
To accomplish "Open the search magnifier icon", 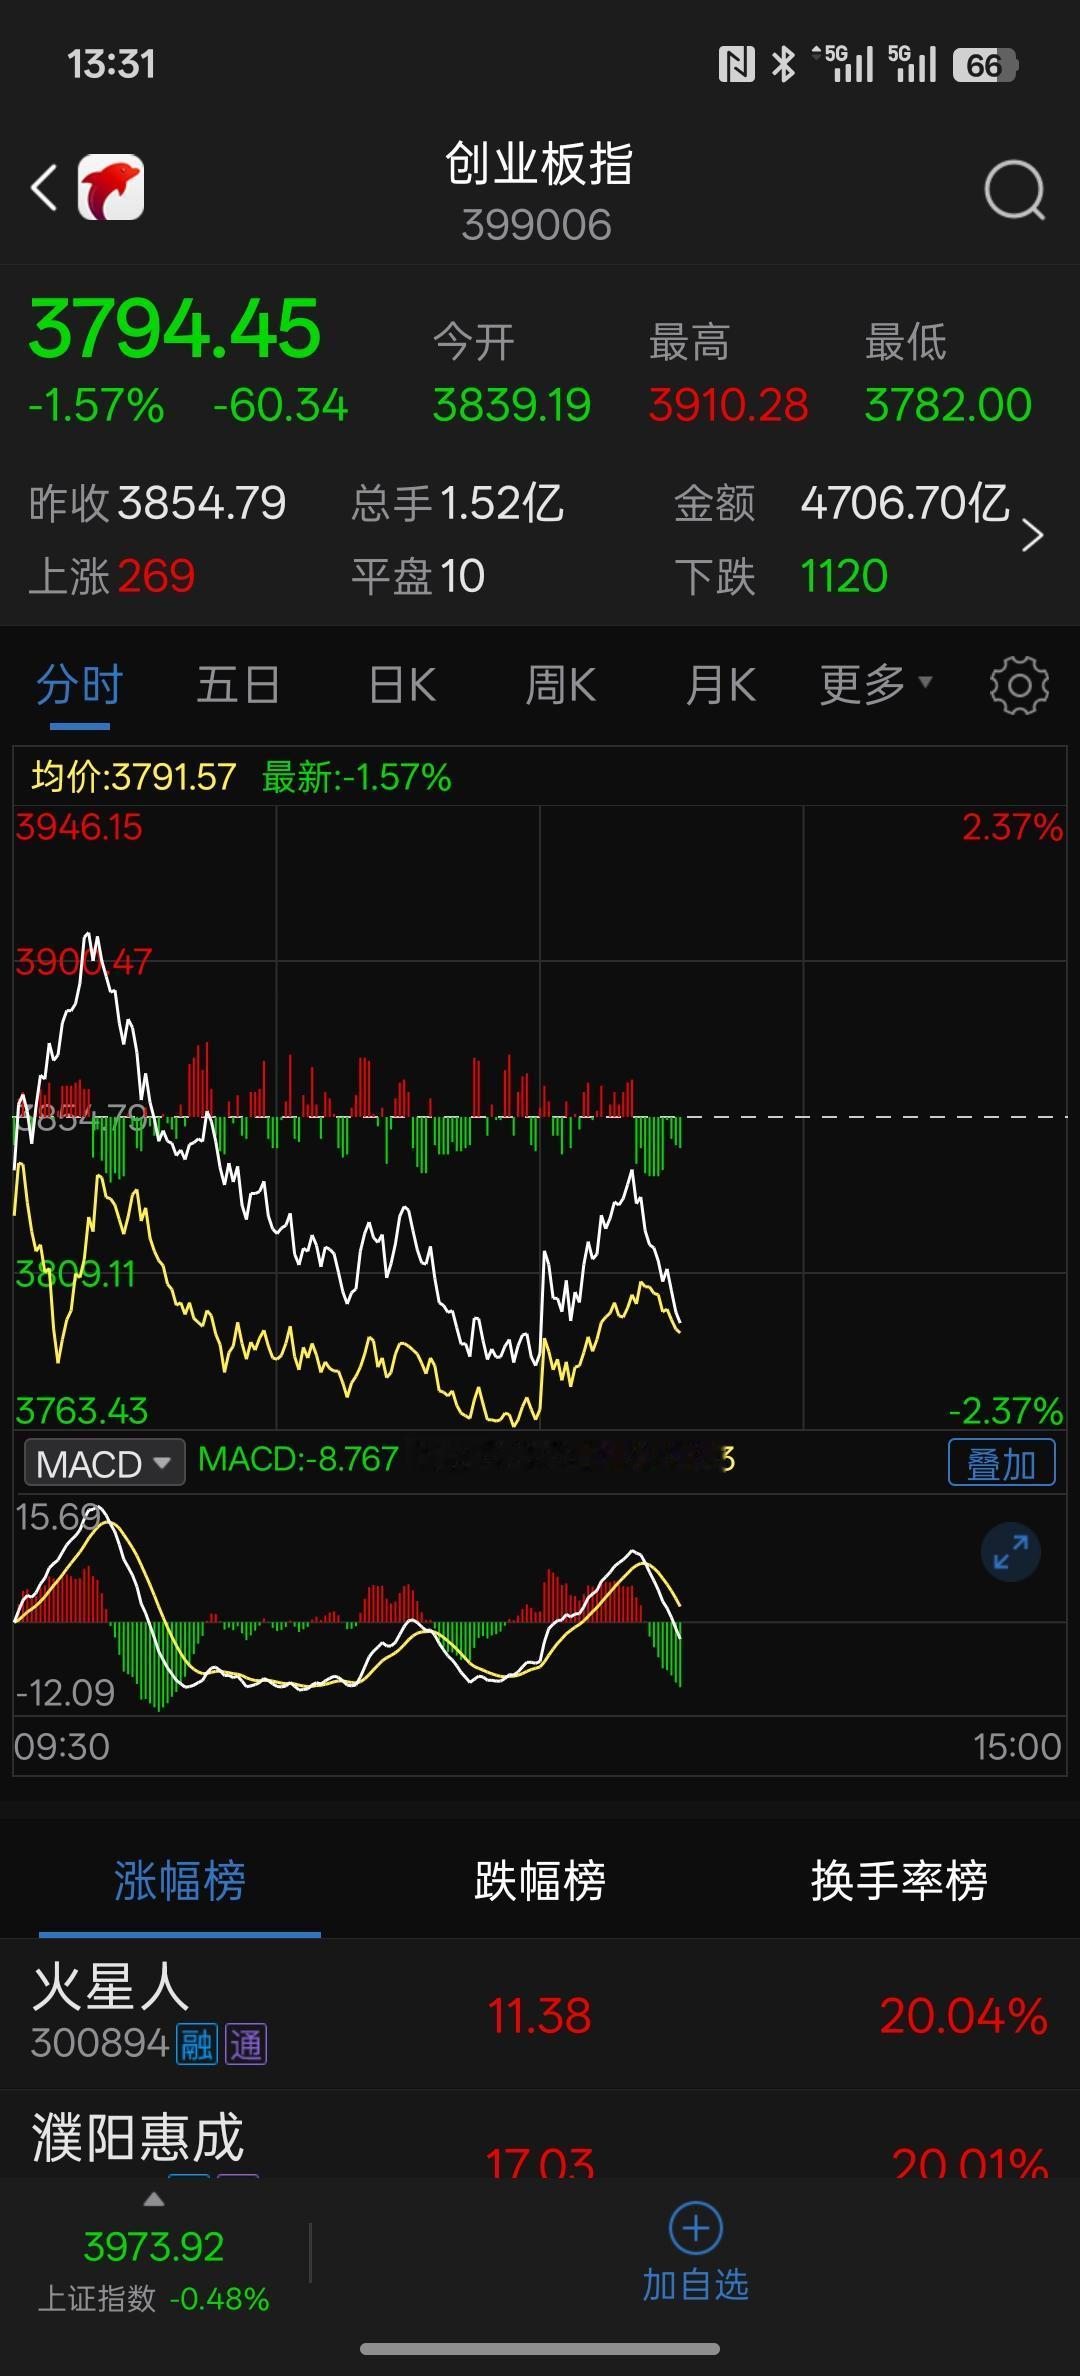I will click(x=1014, y=189).
